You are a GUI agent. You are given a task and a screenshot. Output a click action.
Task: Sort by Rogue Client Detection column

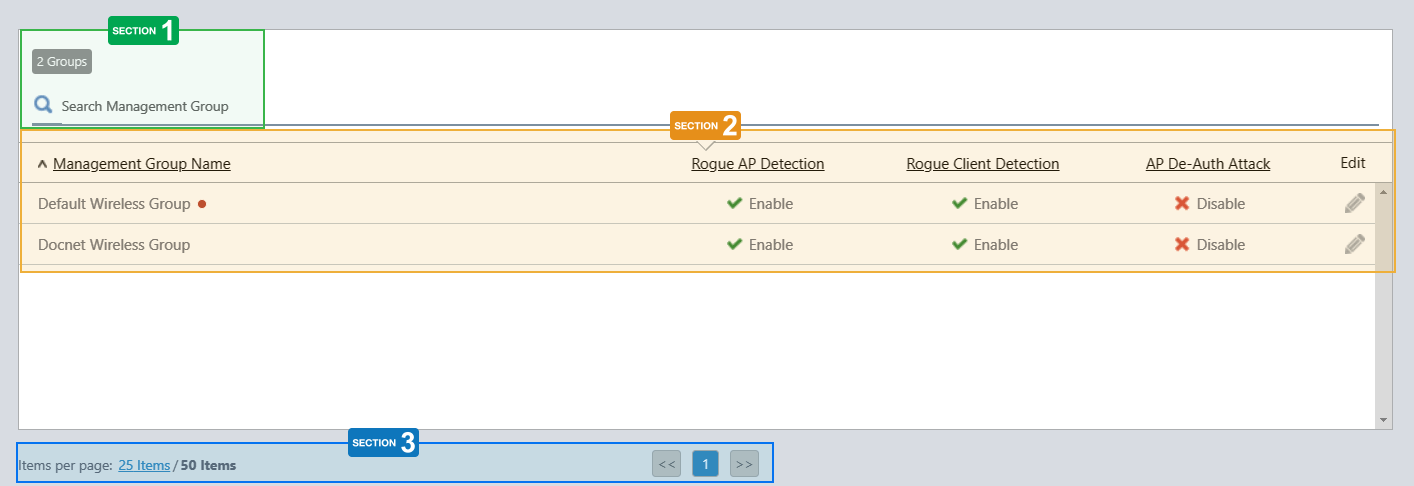click(983, 164)
